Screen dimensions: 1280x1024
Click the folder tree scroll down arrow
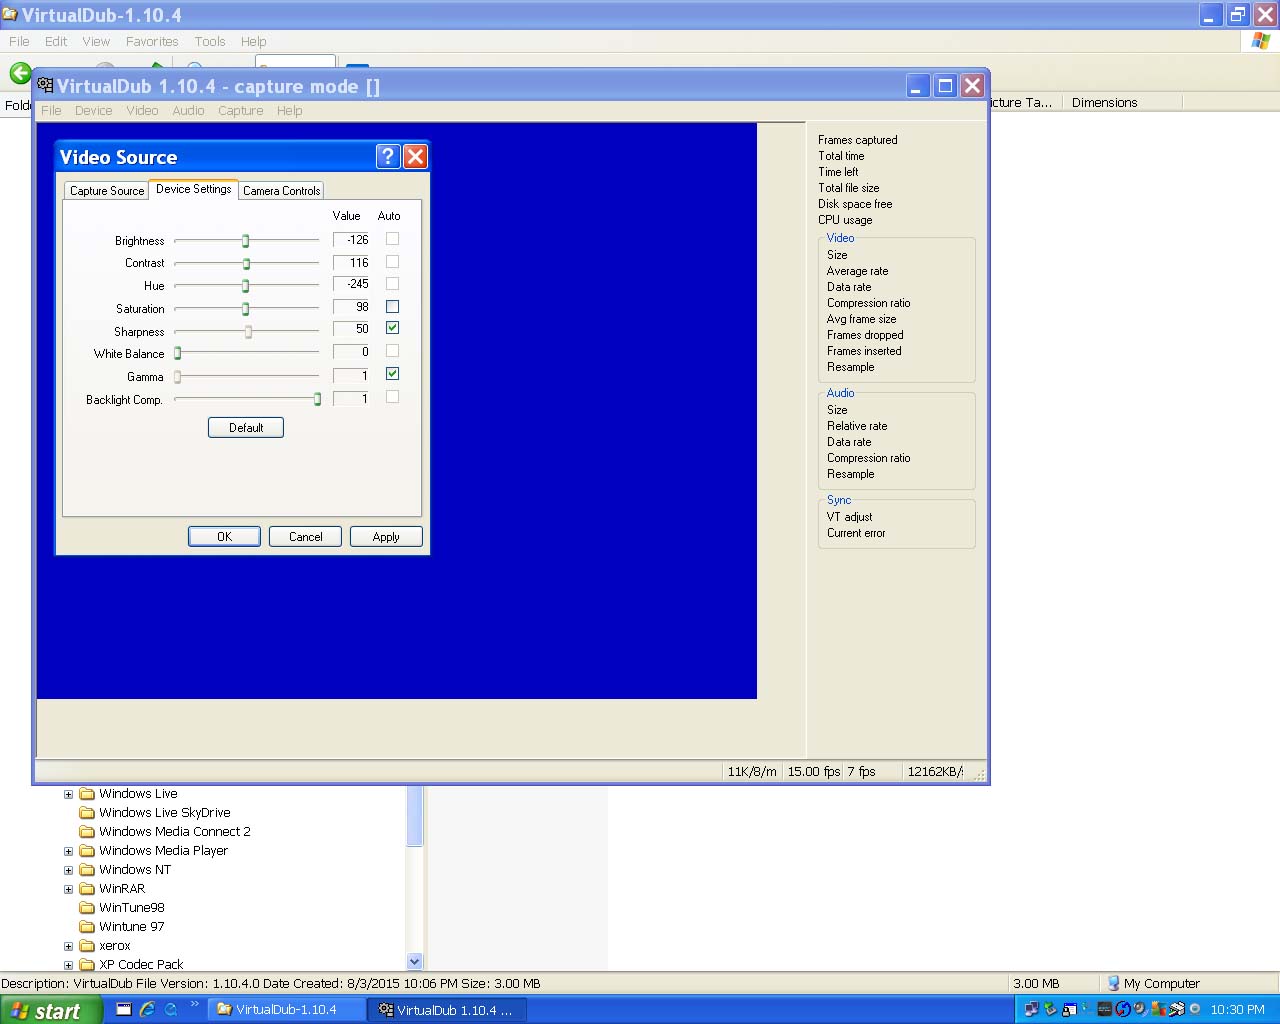pos(415,962)
